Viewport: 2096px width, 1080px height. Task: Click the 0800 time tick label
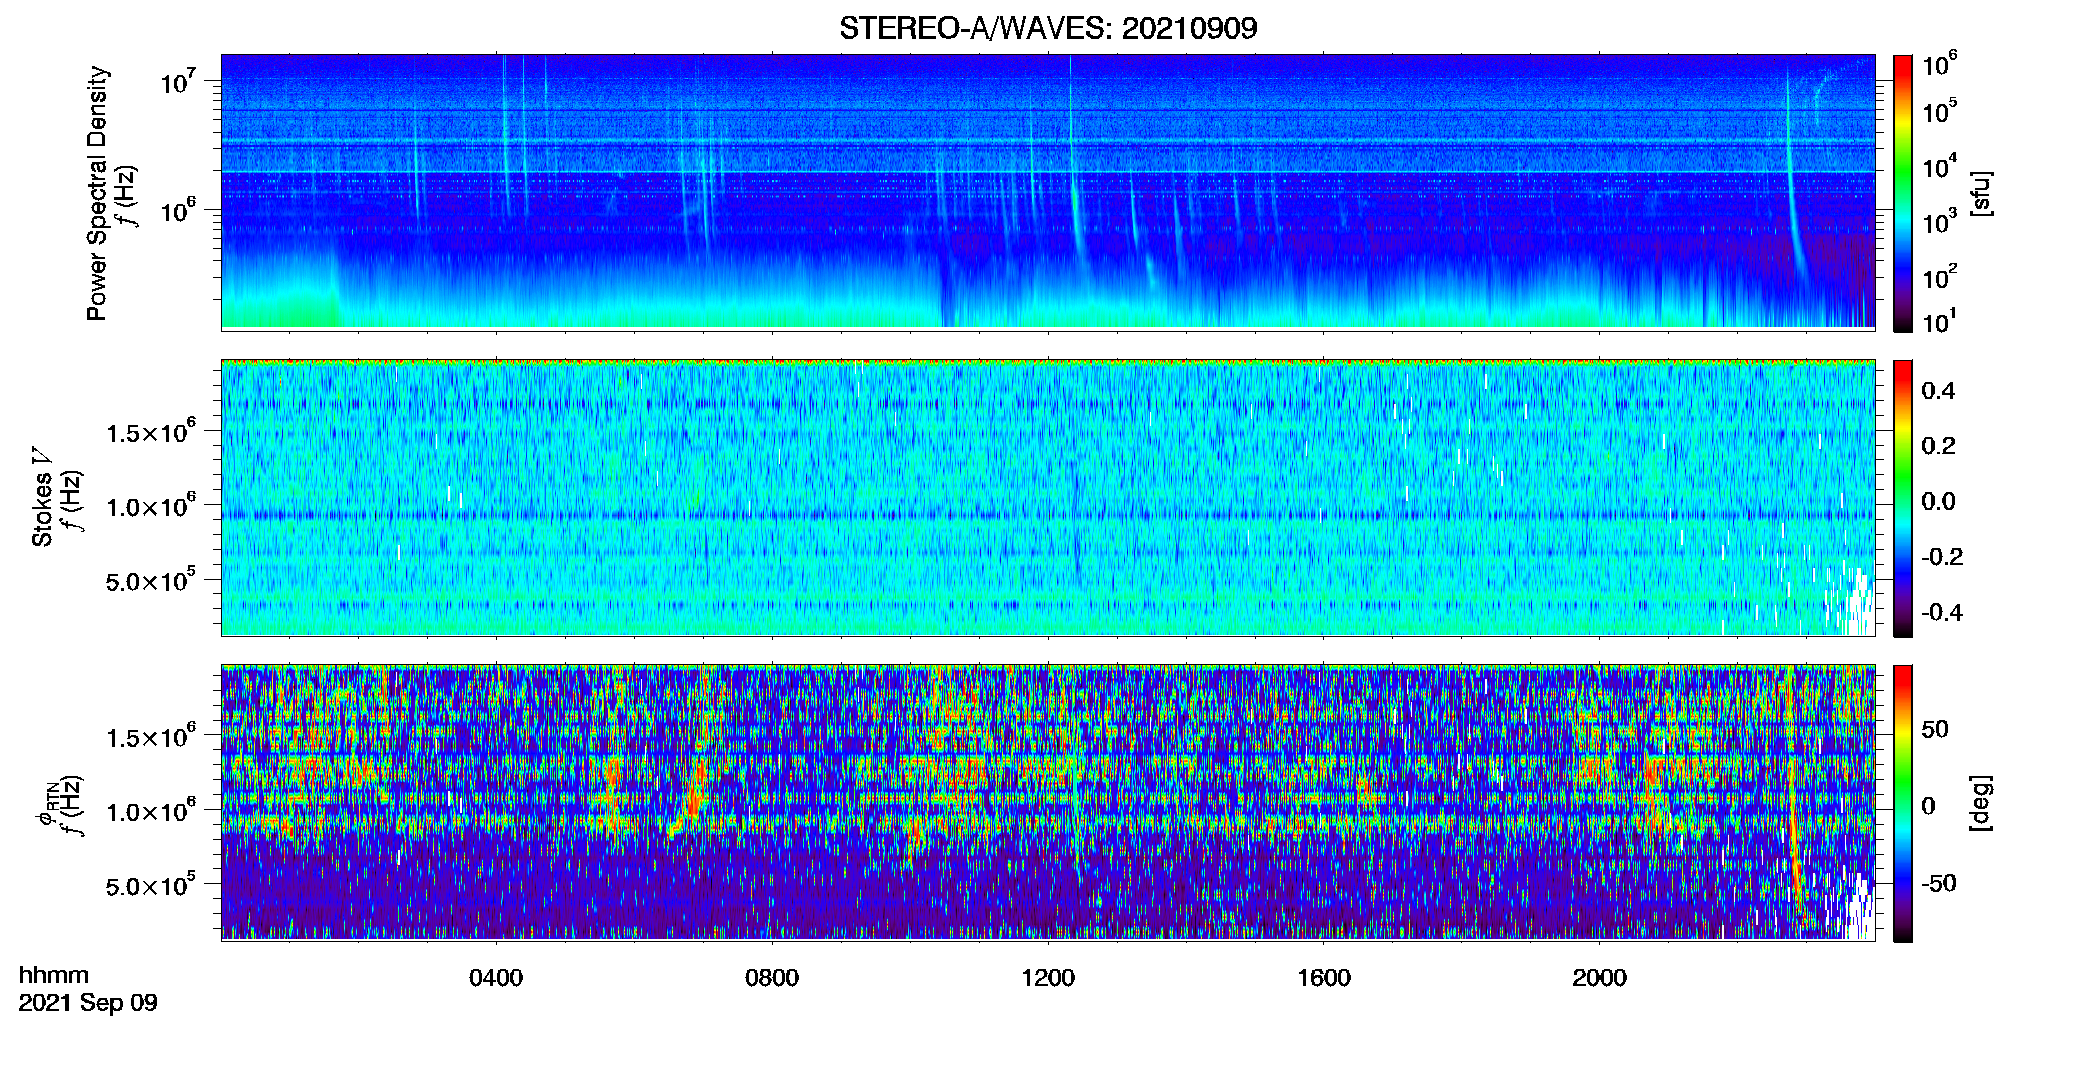coord(772,978)
